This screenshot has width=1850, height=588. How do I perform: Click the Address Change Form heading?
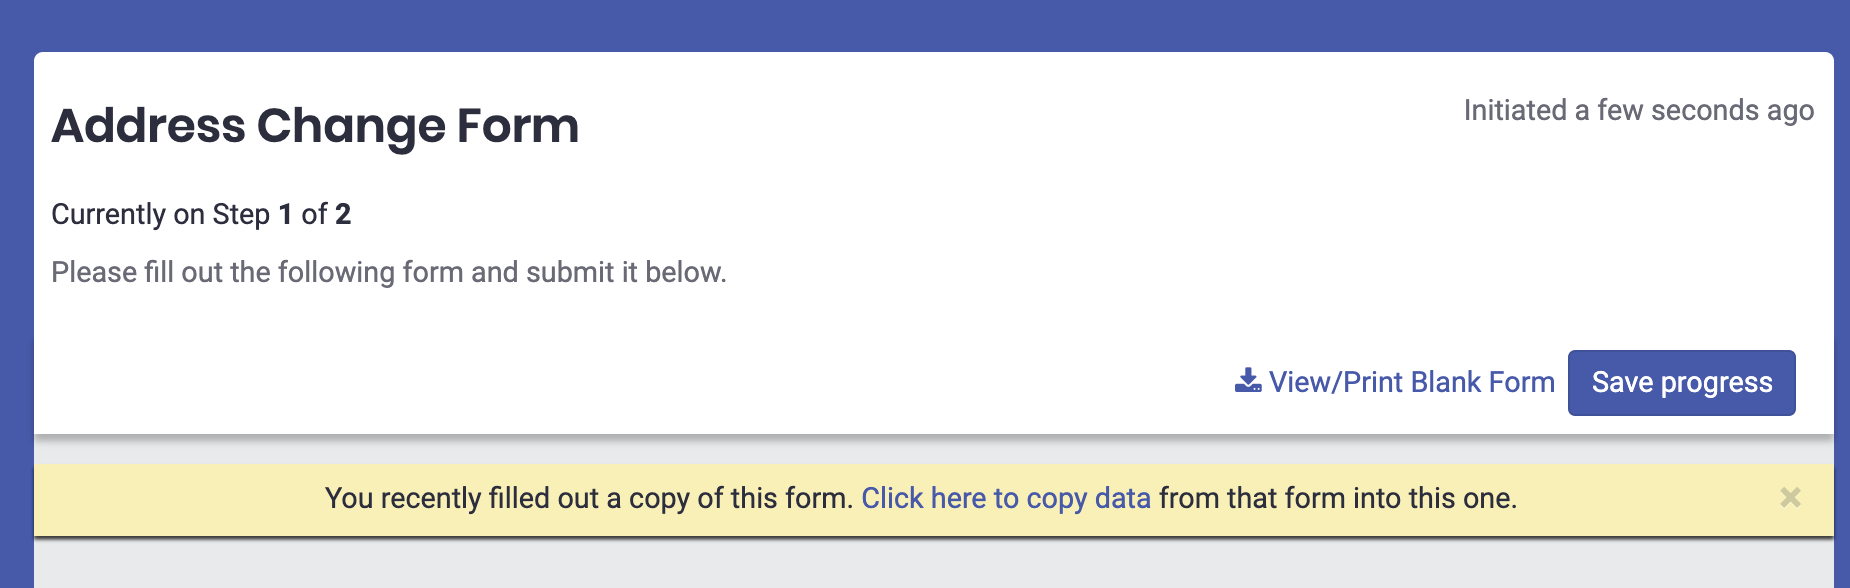click(316, 125)
